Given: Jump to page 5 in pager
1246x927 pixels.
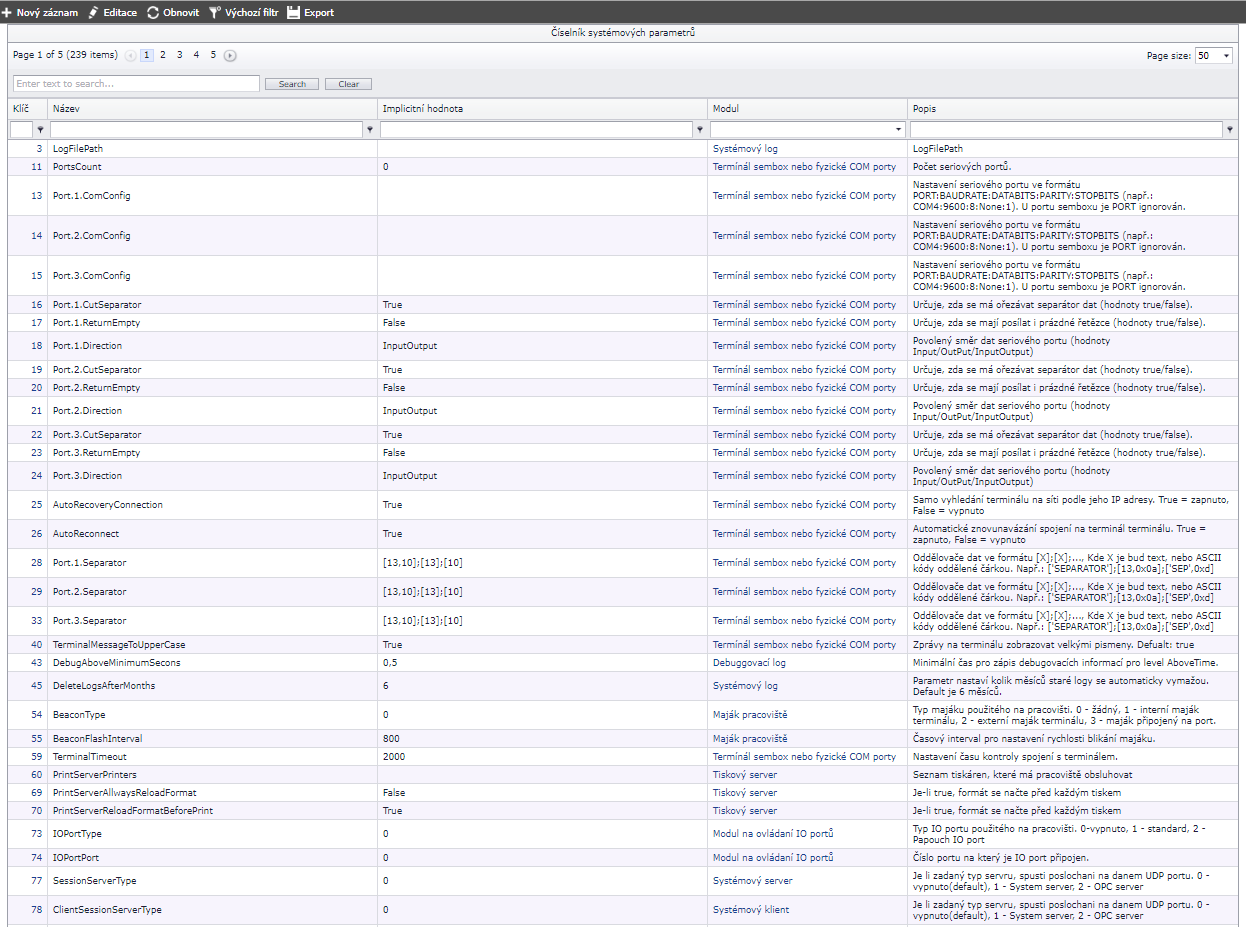Looking at the screenshot, I should point(213,55).
